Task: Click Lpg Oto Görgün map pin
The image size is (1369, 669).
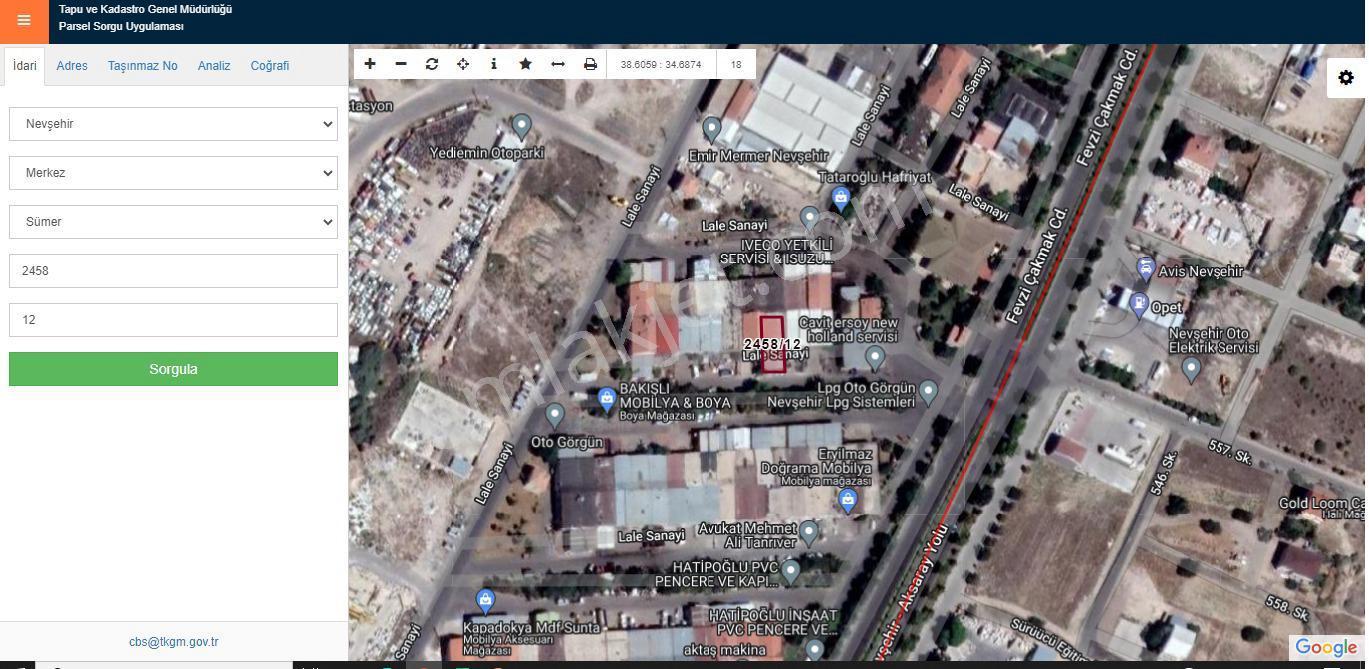Action: [929, 391]
